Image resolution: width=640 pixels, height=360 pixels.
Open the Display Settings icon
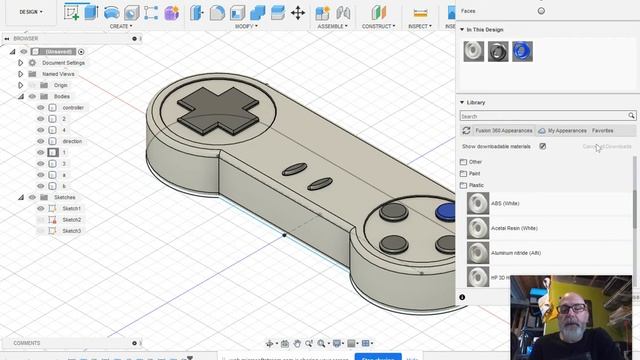(x=337, y=344)
